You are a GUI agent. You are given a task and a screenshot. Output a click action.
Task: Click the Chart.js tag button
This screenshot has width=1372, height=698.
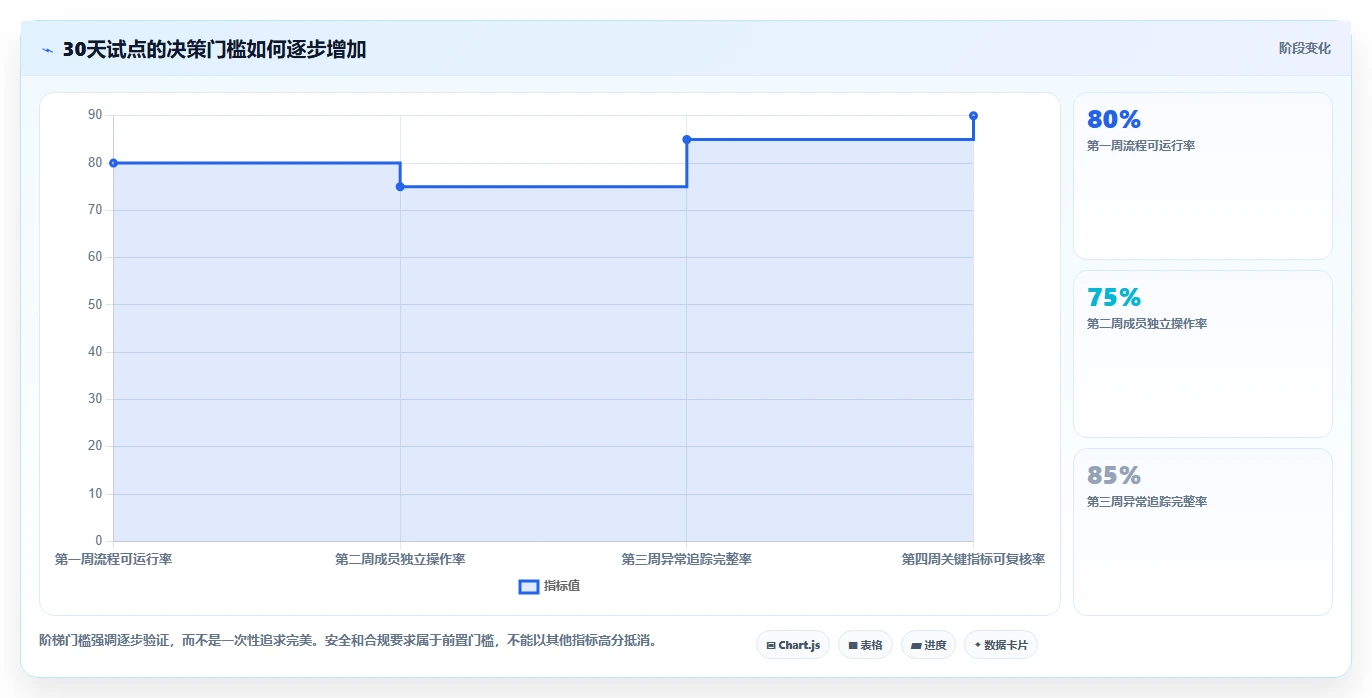coord(793,645)
